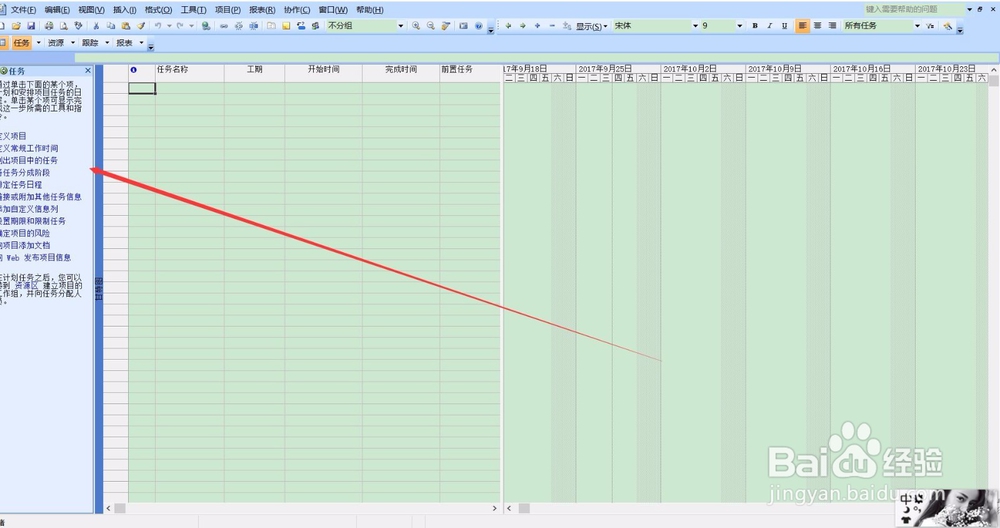Open AutoFilter icon beside 所有任务

point(930,26)
